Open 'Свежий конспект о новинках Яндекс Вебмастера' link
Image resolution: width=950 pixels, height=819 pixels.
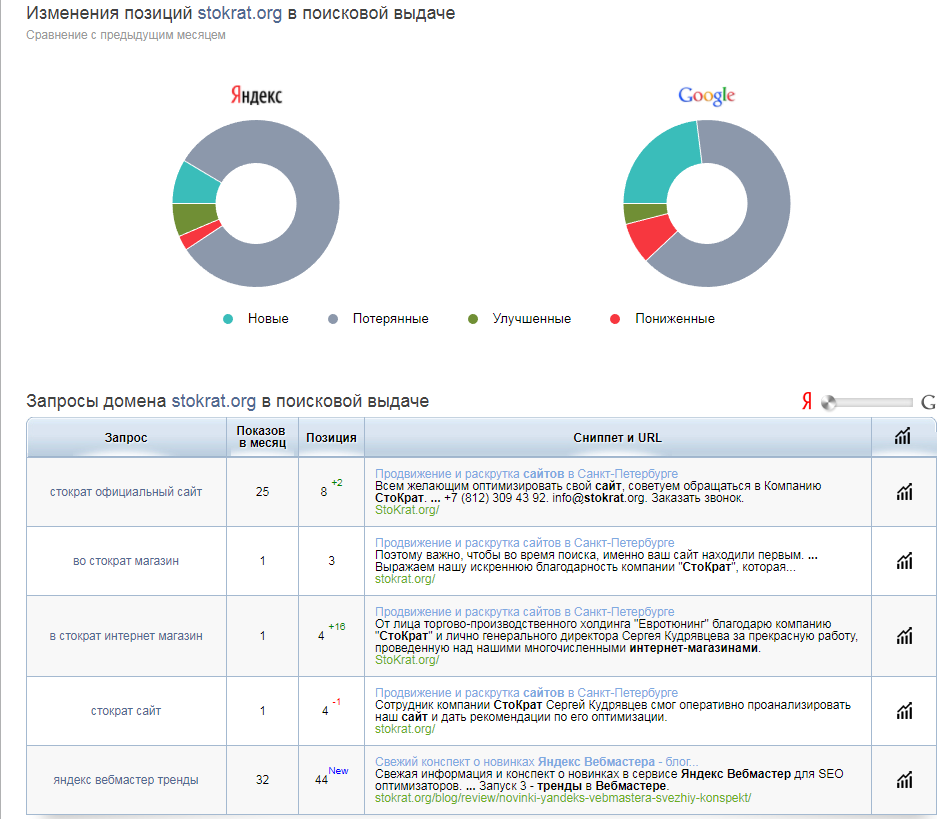[x=536, y=761]
